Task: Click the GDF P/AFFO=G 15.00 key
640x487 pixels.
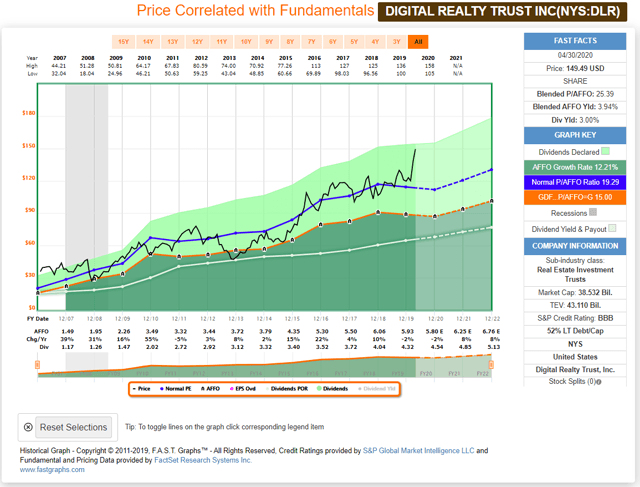Action: point(575,197)
